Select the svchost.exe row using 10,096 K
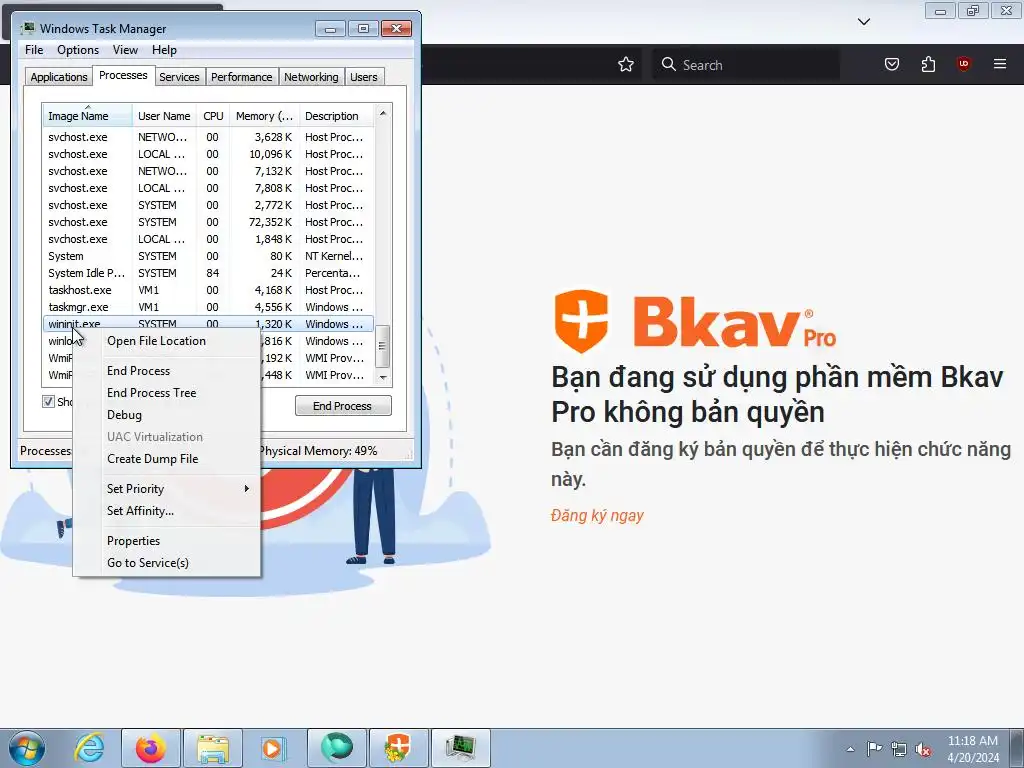 [208, 154]
